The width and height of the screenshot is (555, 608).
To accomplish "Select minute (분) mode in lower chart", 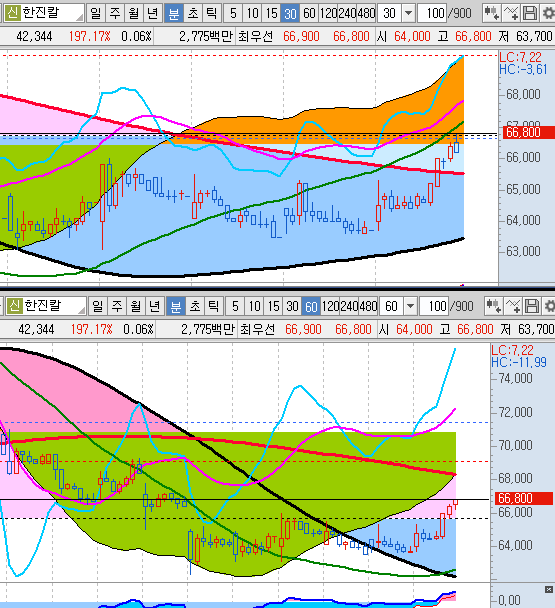I will (x=176, y=306).
